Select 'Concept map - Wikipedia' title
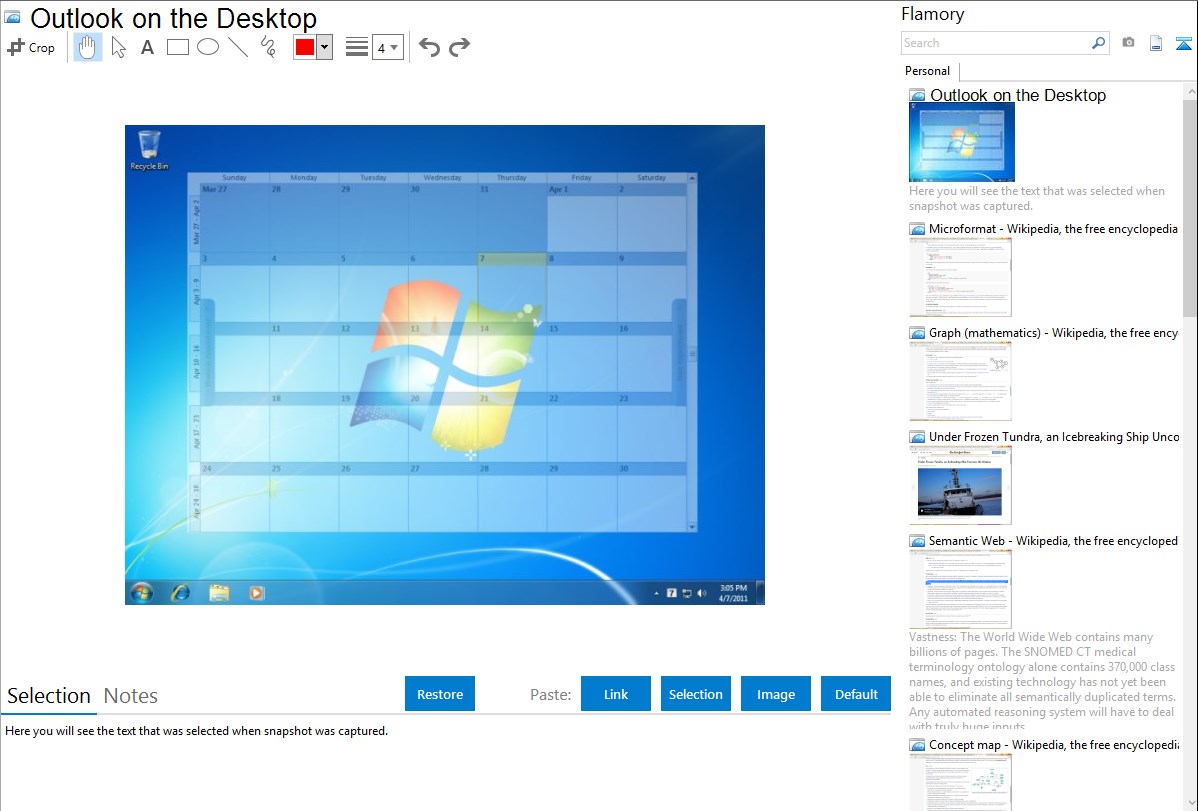 pyautogui.click(x=1054, y=745)
